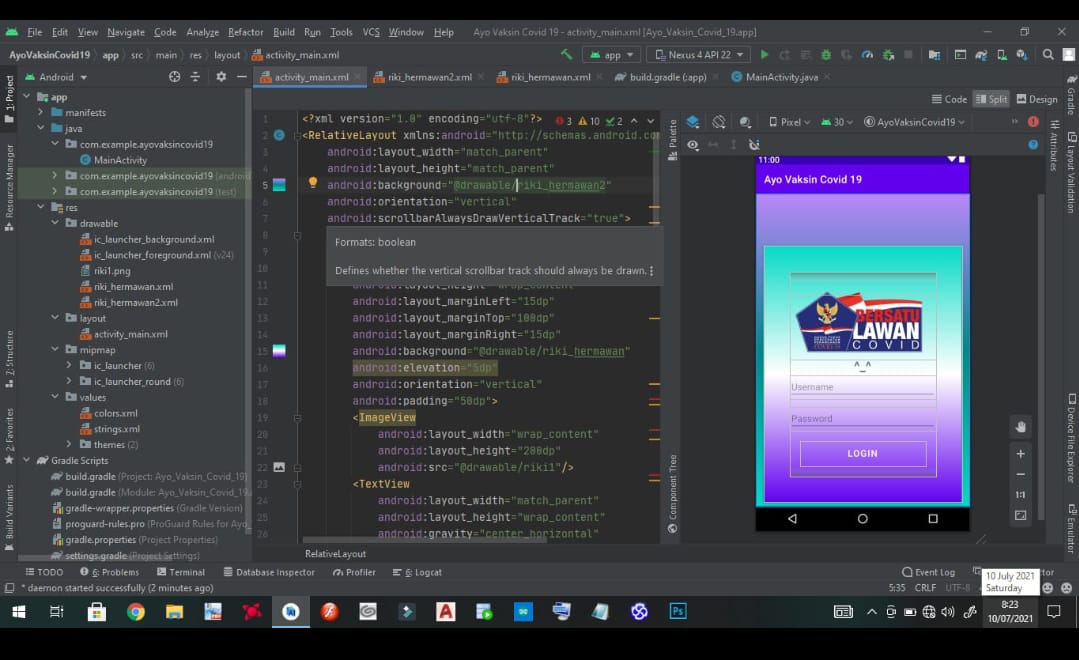Run the app with the green play button
The height and width of the screenshot is (660, 1079).
tap(765, 55)
